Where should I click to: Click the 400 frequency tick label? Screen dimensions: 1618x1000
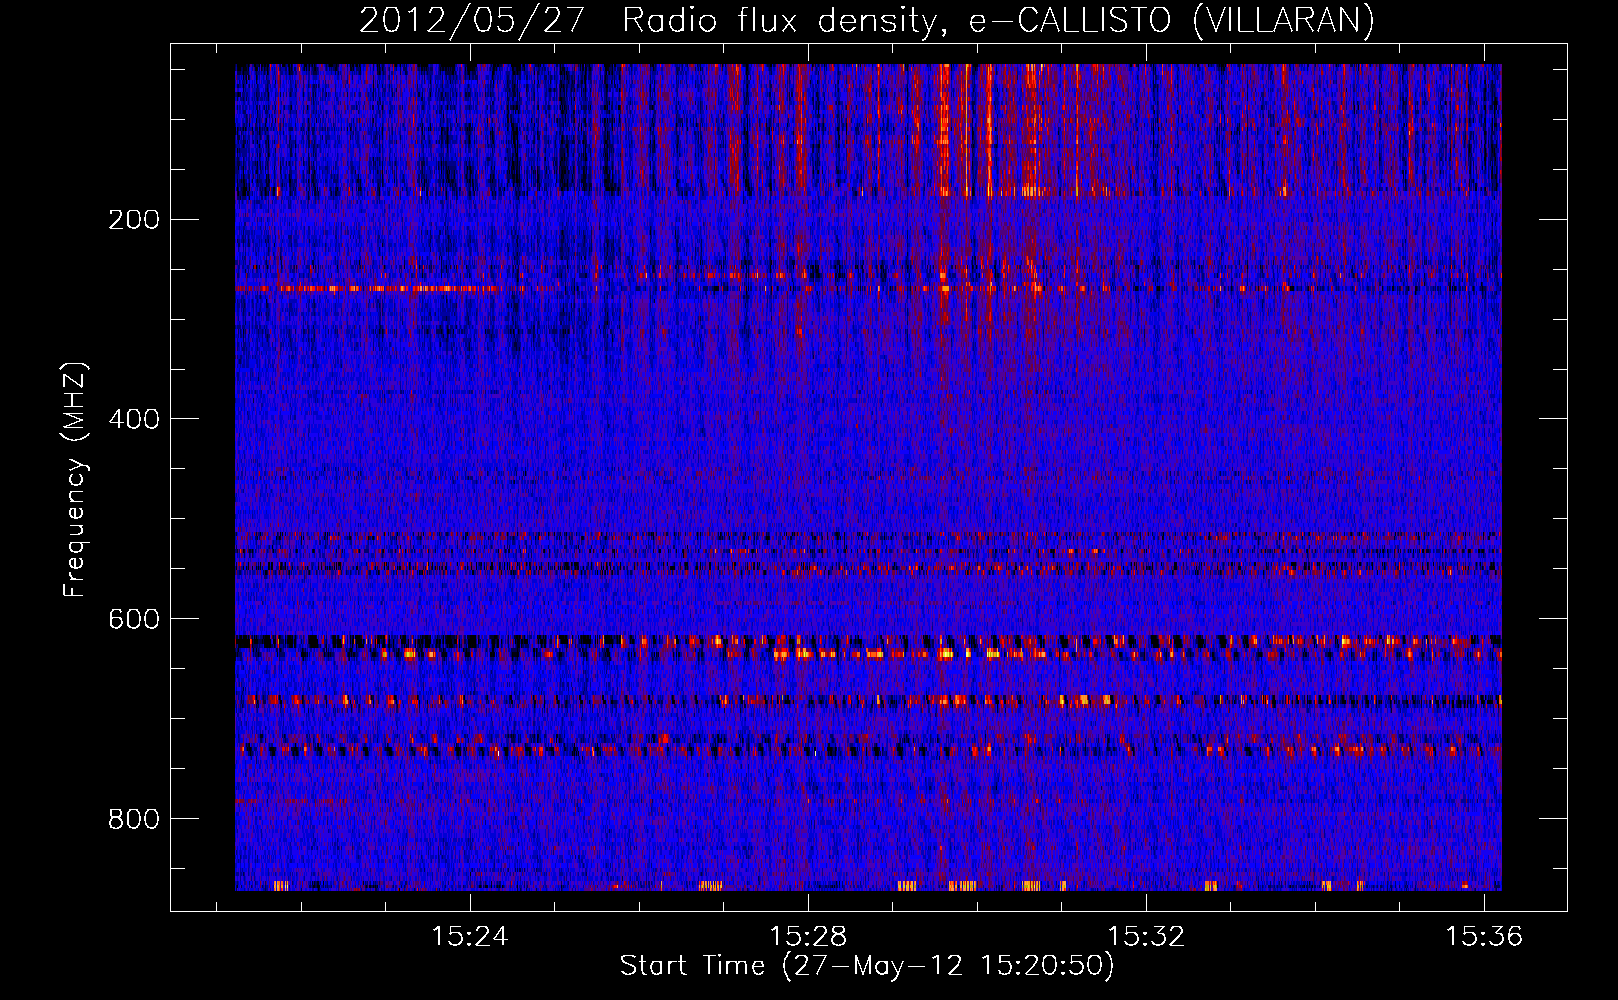pos(134,419)
